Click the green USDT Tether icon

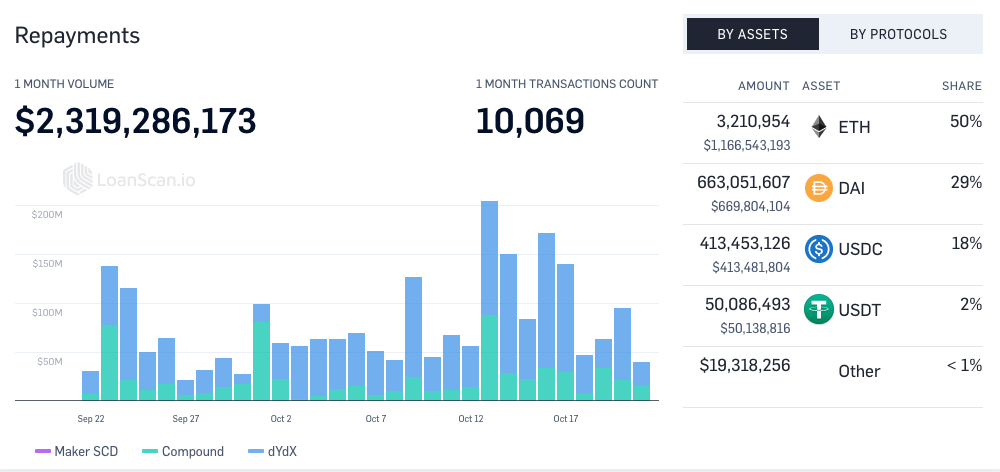click(x=819, y=309)
